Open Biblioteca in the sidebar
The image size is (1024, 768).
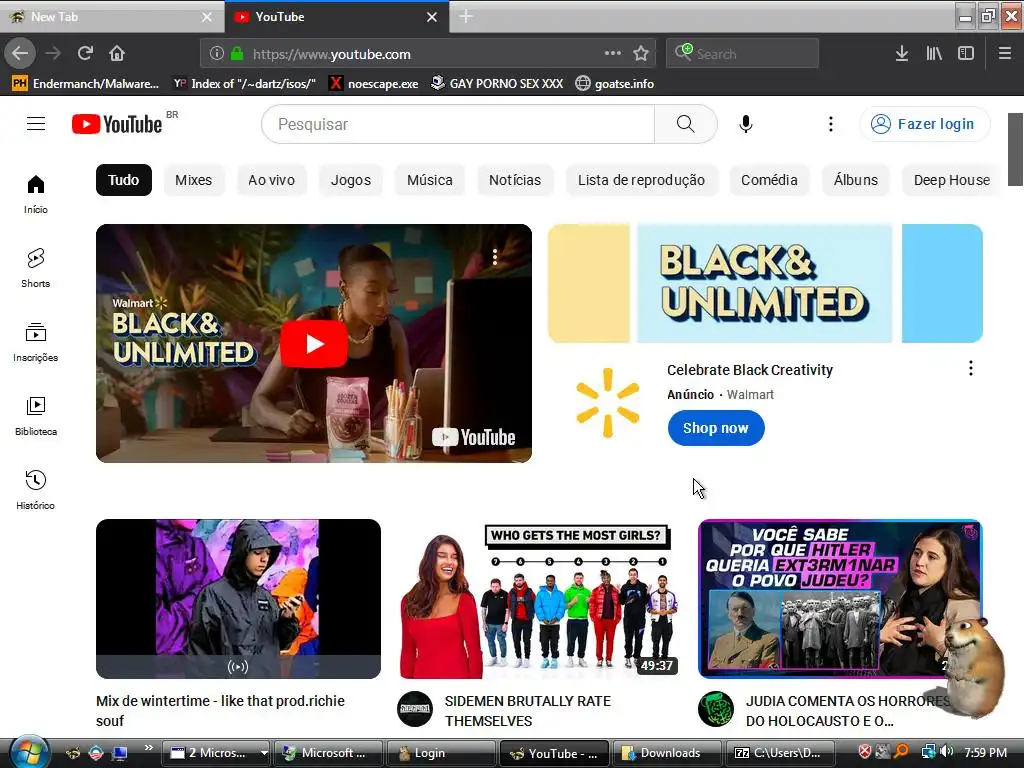pyautogui.click(x=36, y=416)
